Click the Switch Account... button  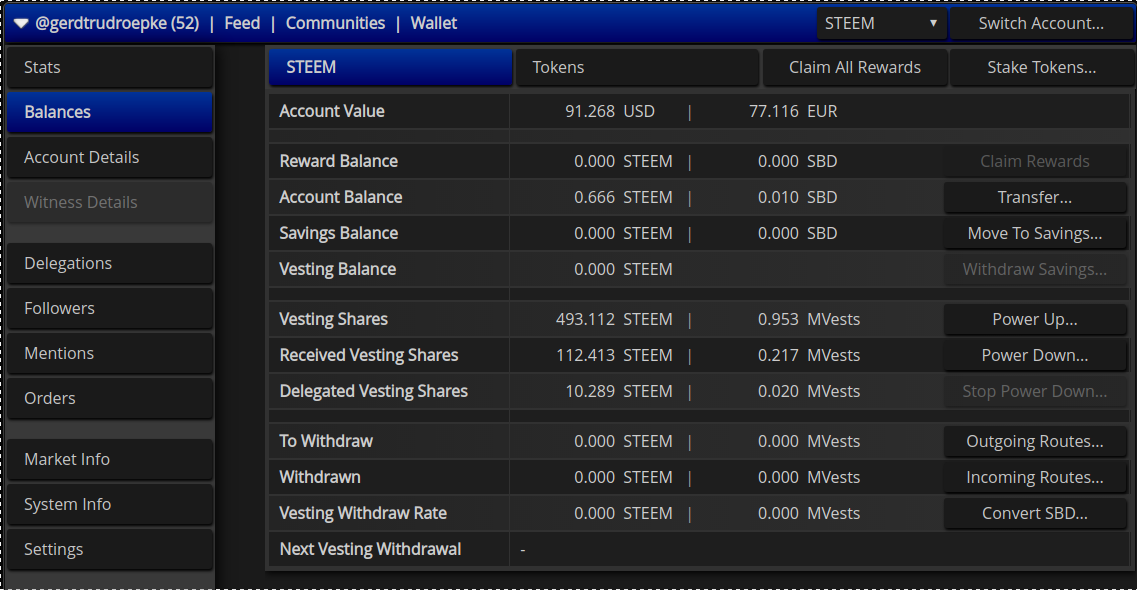[x=1041, y=23]
